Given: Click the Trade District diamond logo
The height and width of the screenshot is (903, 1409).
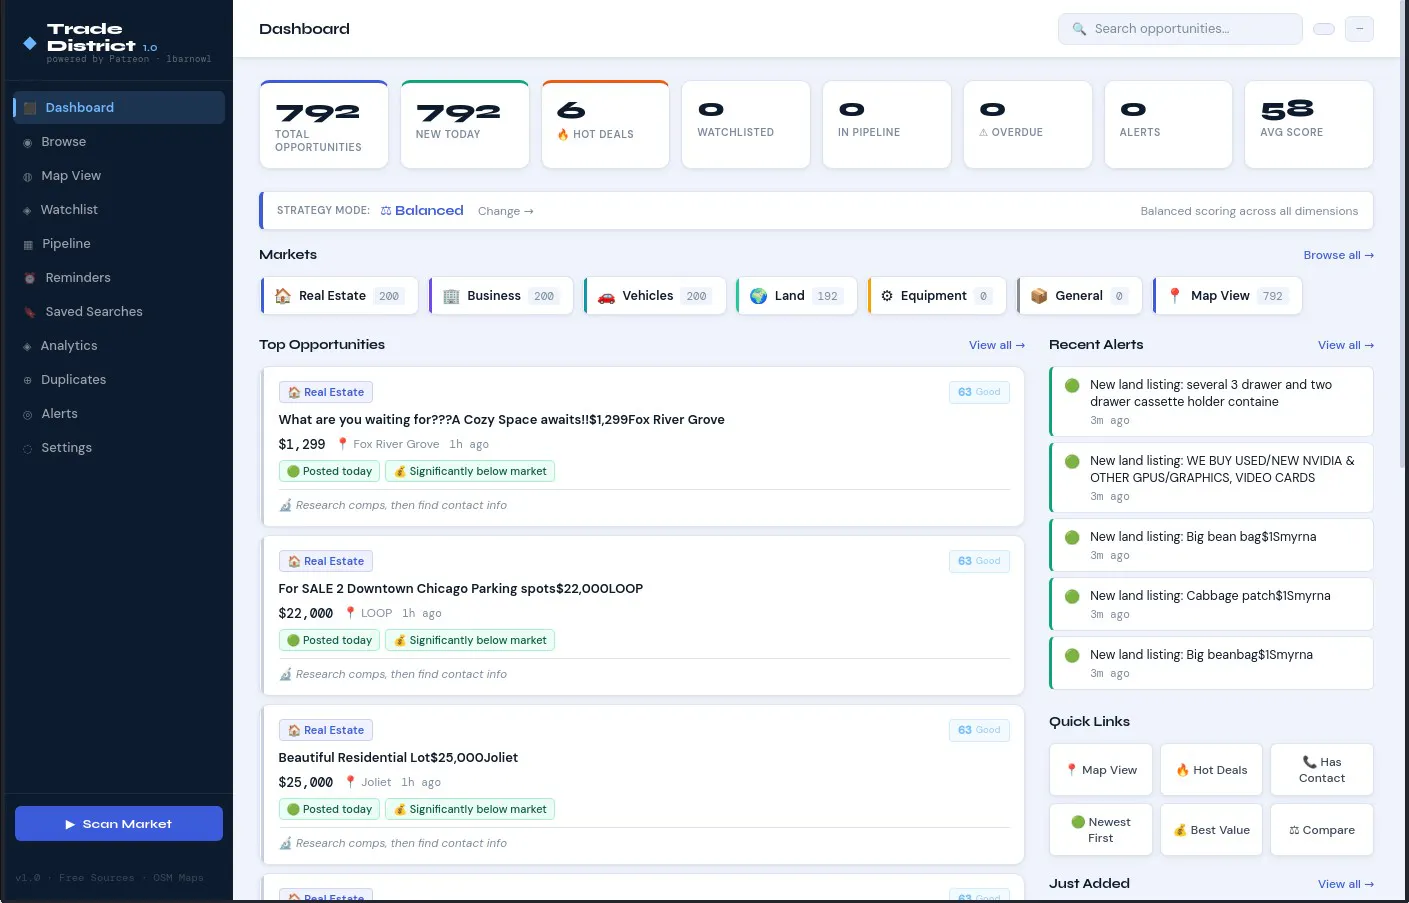Looking at the screenshot, I should (30, 43).
